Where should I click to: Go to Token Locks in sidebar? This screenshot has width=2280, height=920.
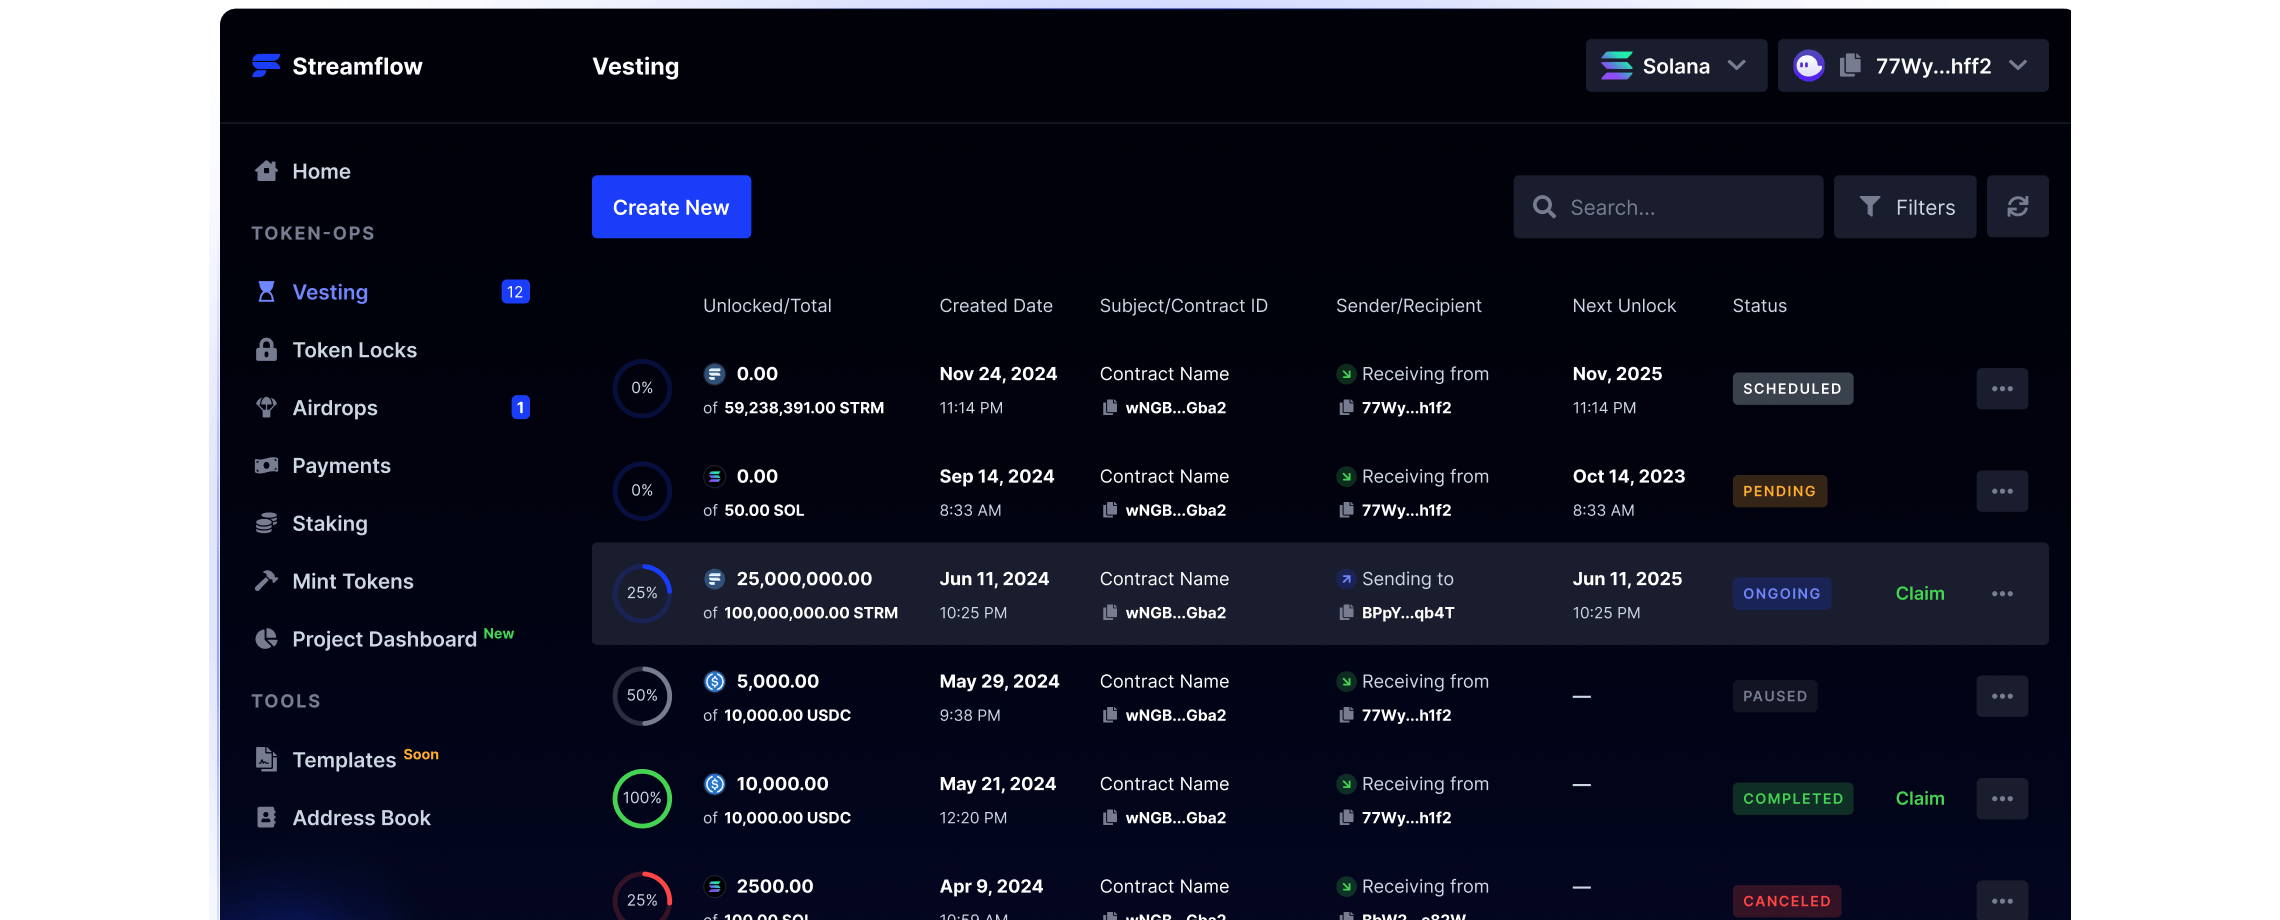point(354,350)
